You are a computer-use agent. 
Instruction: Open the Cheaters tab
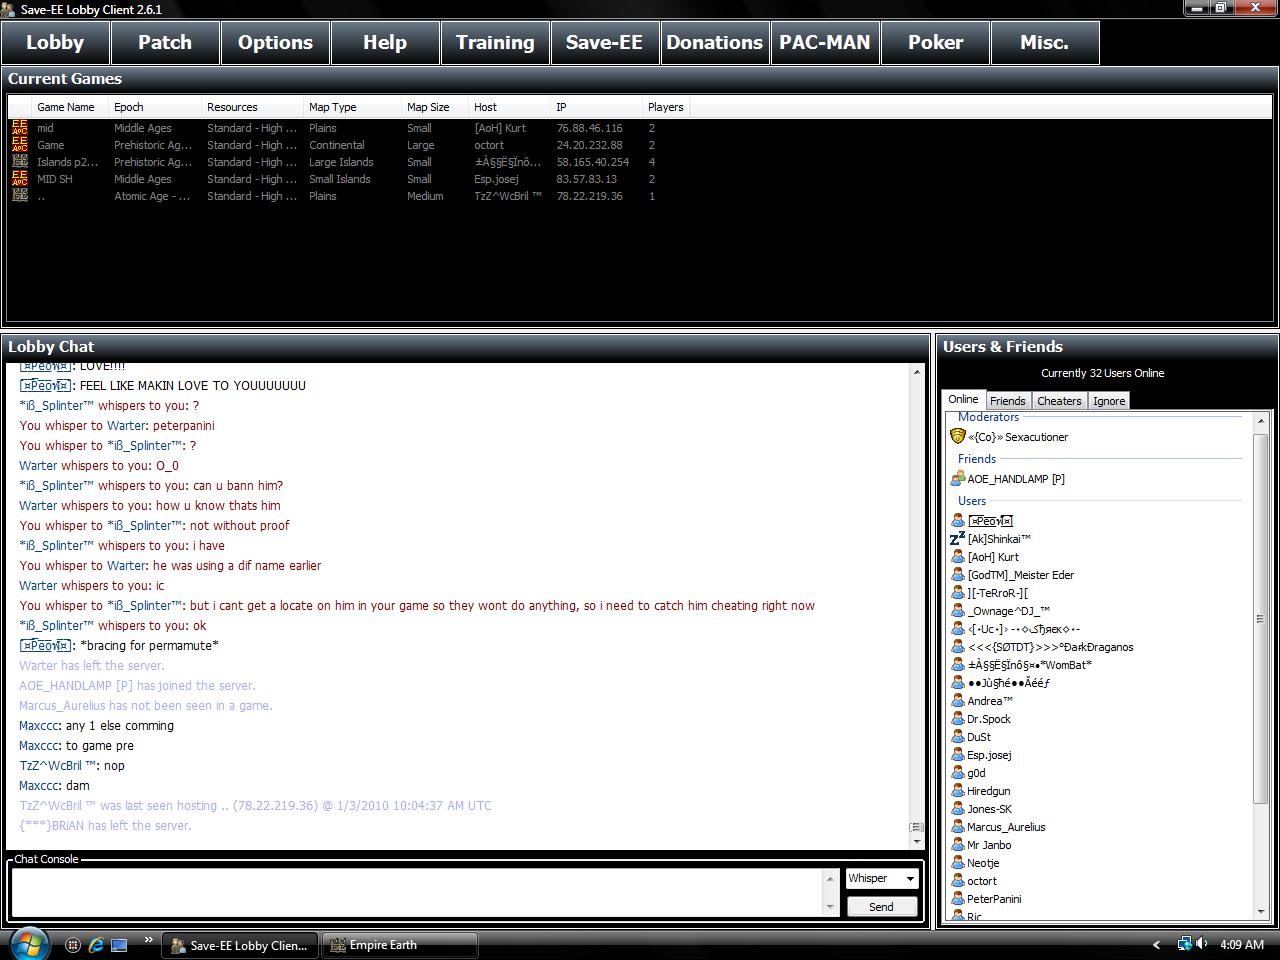[1059, 401]
